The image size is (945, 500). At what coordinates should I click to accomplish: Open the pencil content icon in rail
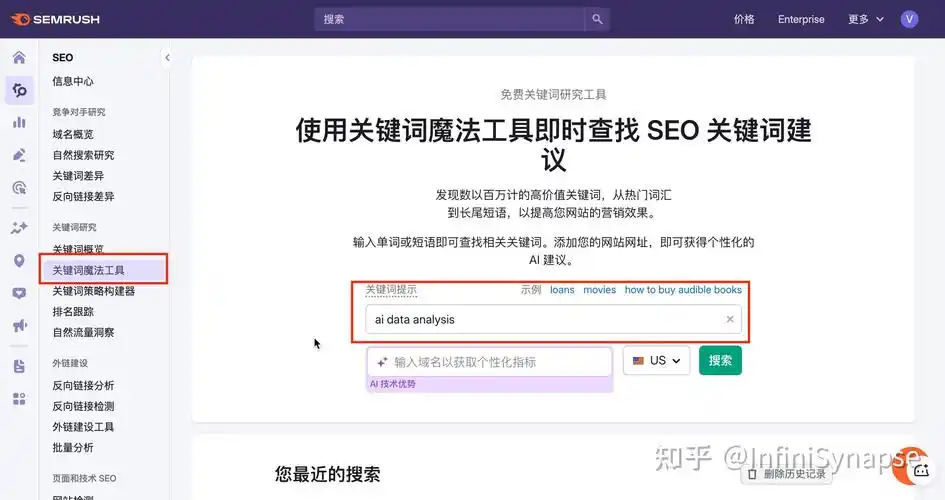pos(19,155)
